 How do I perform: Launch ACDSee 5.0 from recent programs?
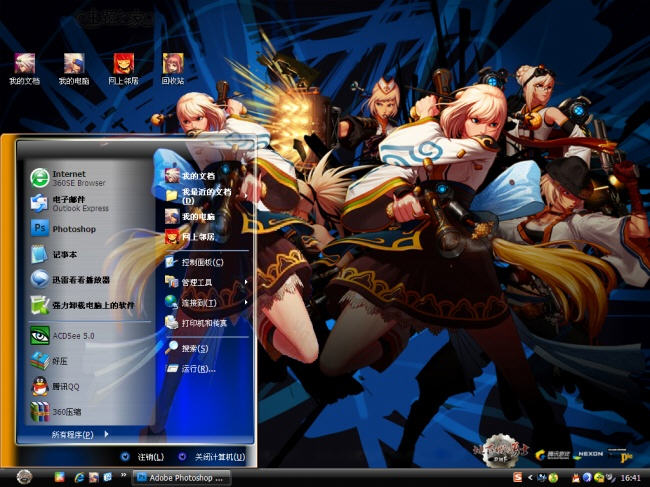[89, 336]
